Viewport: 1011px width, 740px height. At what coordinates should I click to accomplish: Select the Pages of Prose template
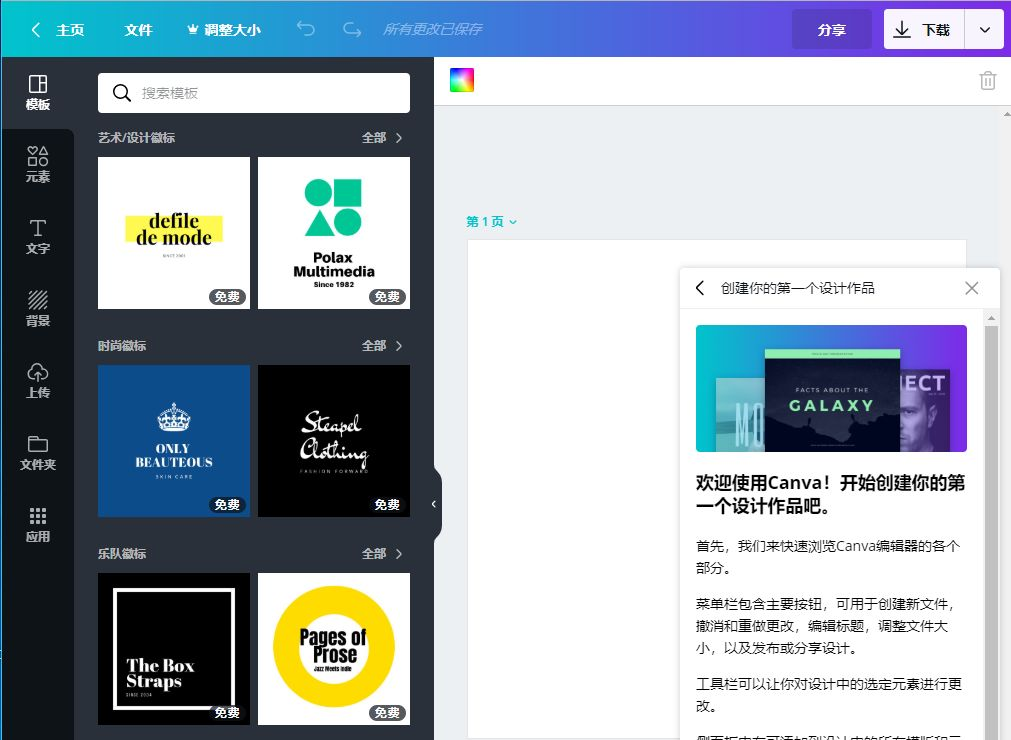(x=334, y=649)
